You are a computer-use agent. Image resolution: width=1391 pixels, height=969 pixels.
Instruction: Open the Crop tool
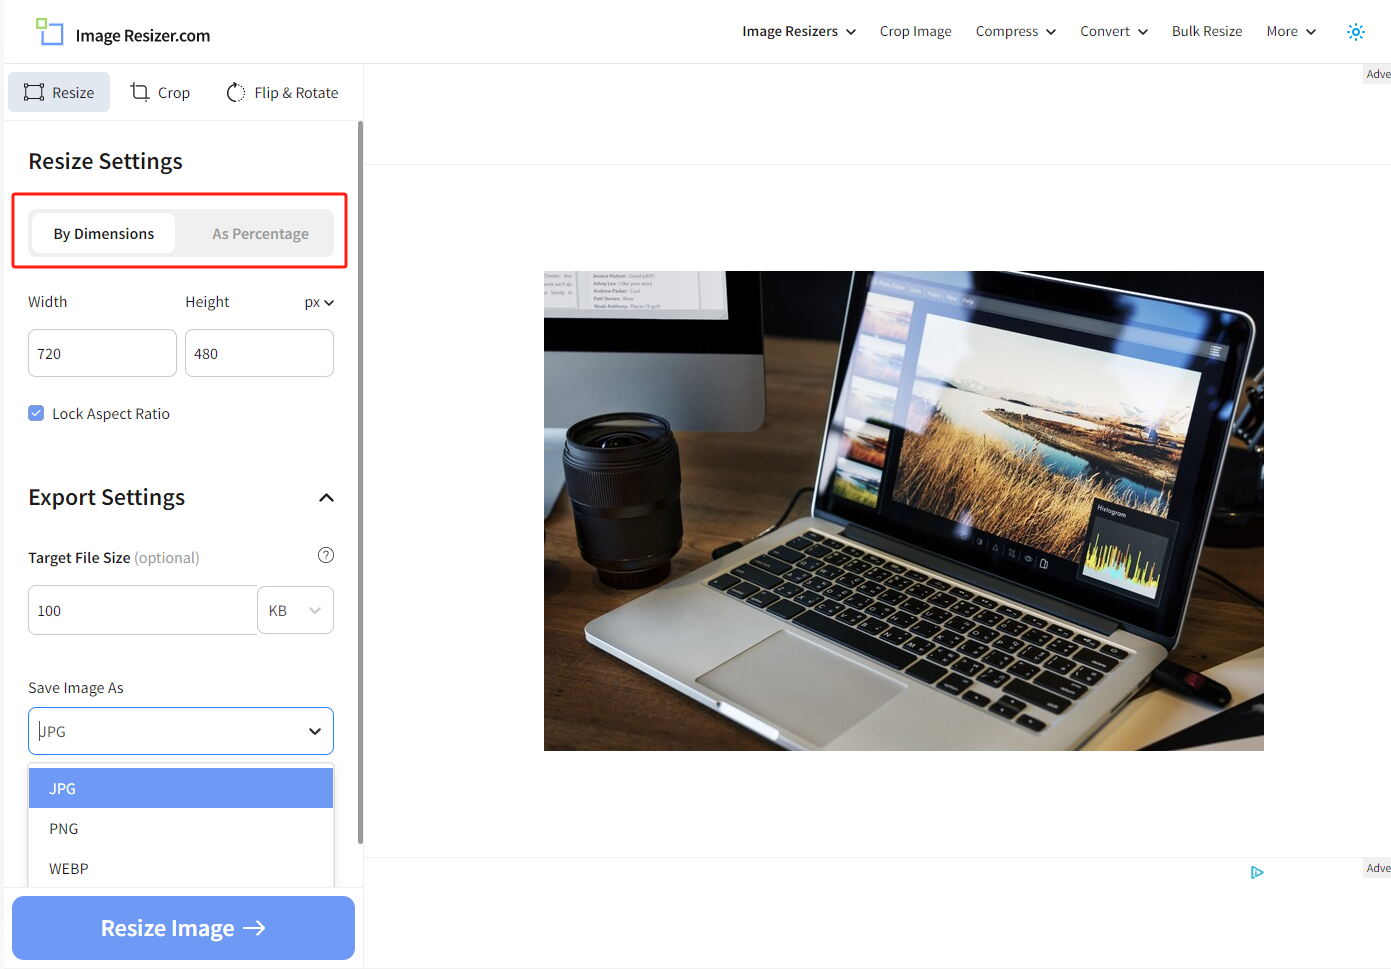[160, 91]
